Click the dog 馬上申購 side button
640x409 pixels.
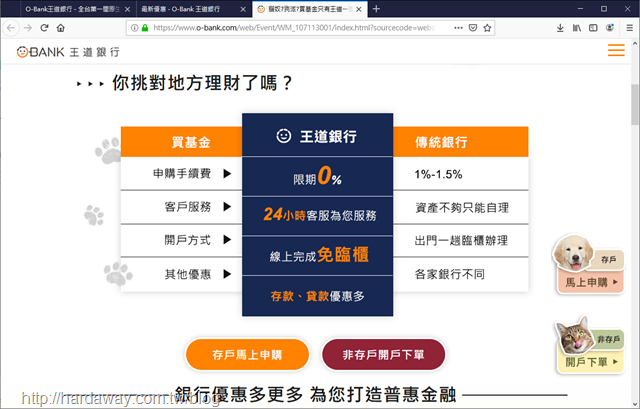point(591,282)
